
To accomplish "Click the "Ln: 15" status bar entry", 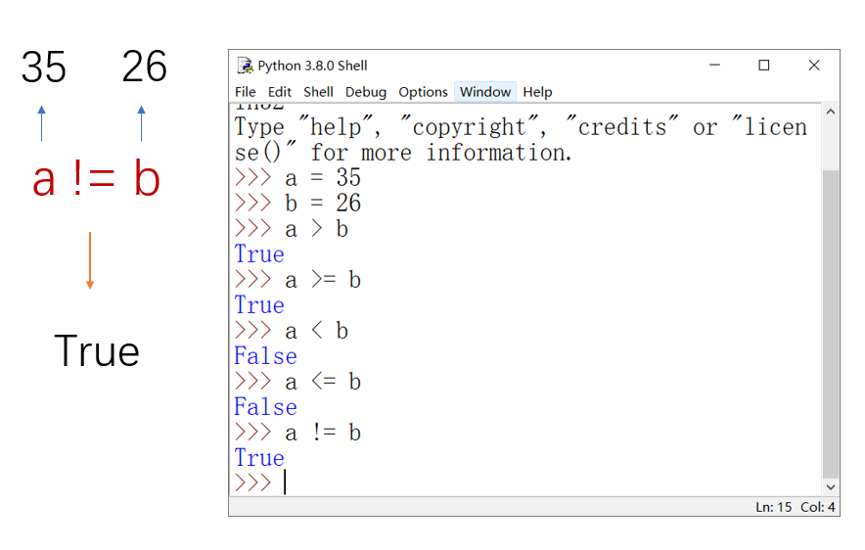I will (773, 507).
